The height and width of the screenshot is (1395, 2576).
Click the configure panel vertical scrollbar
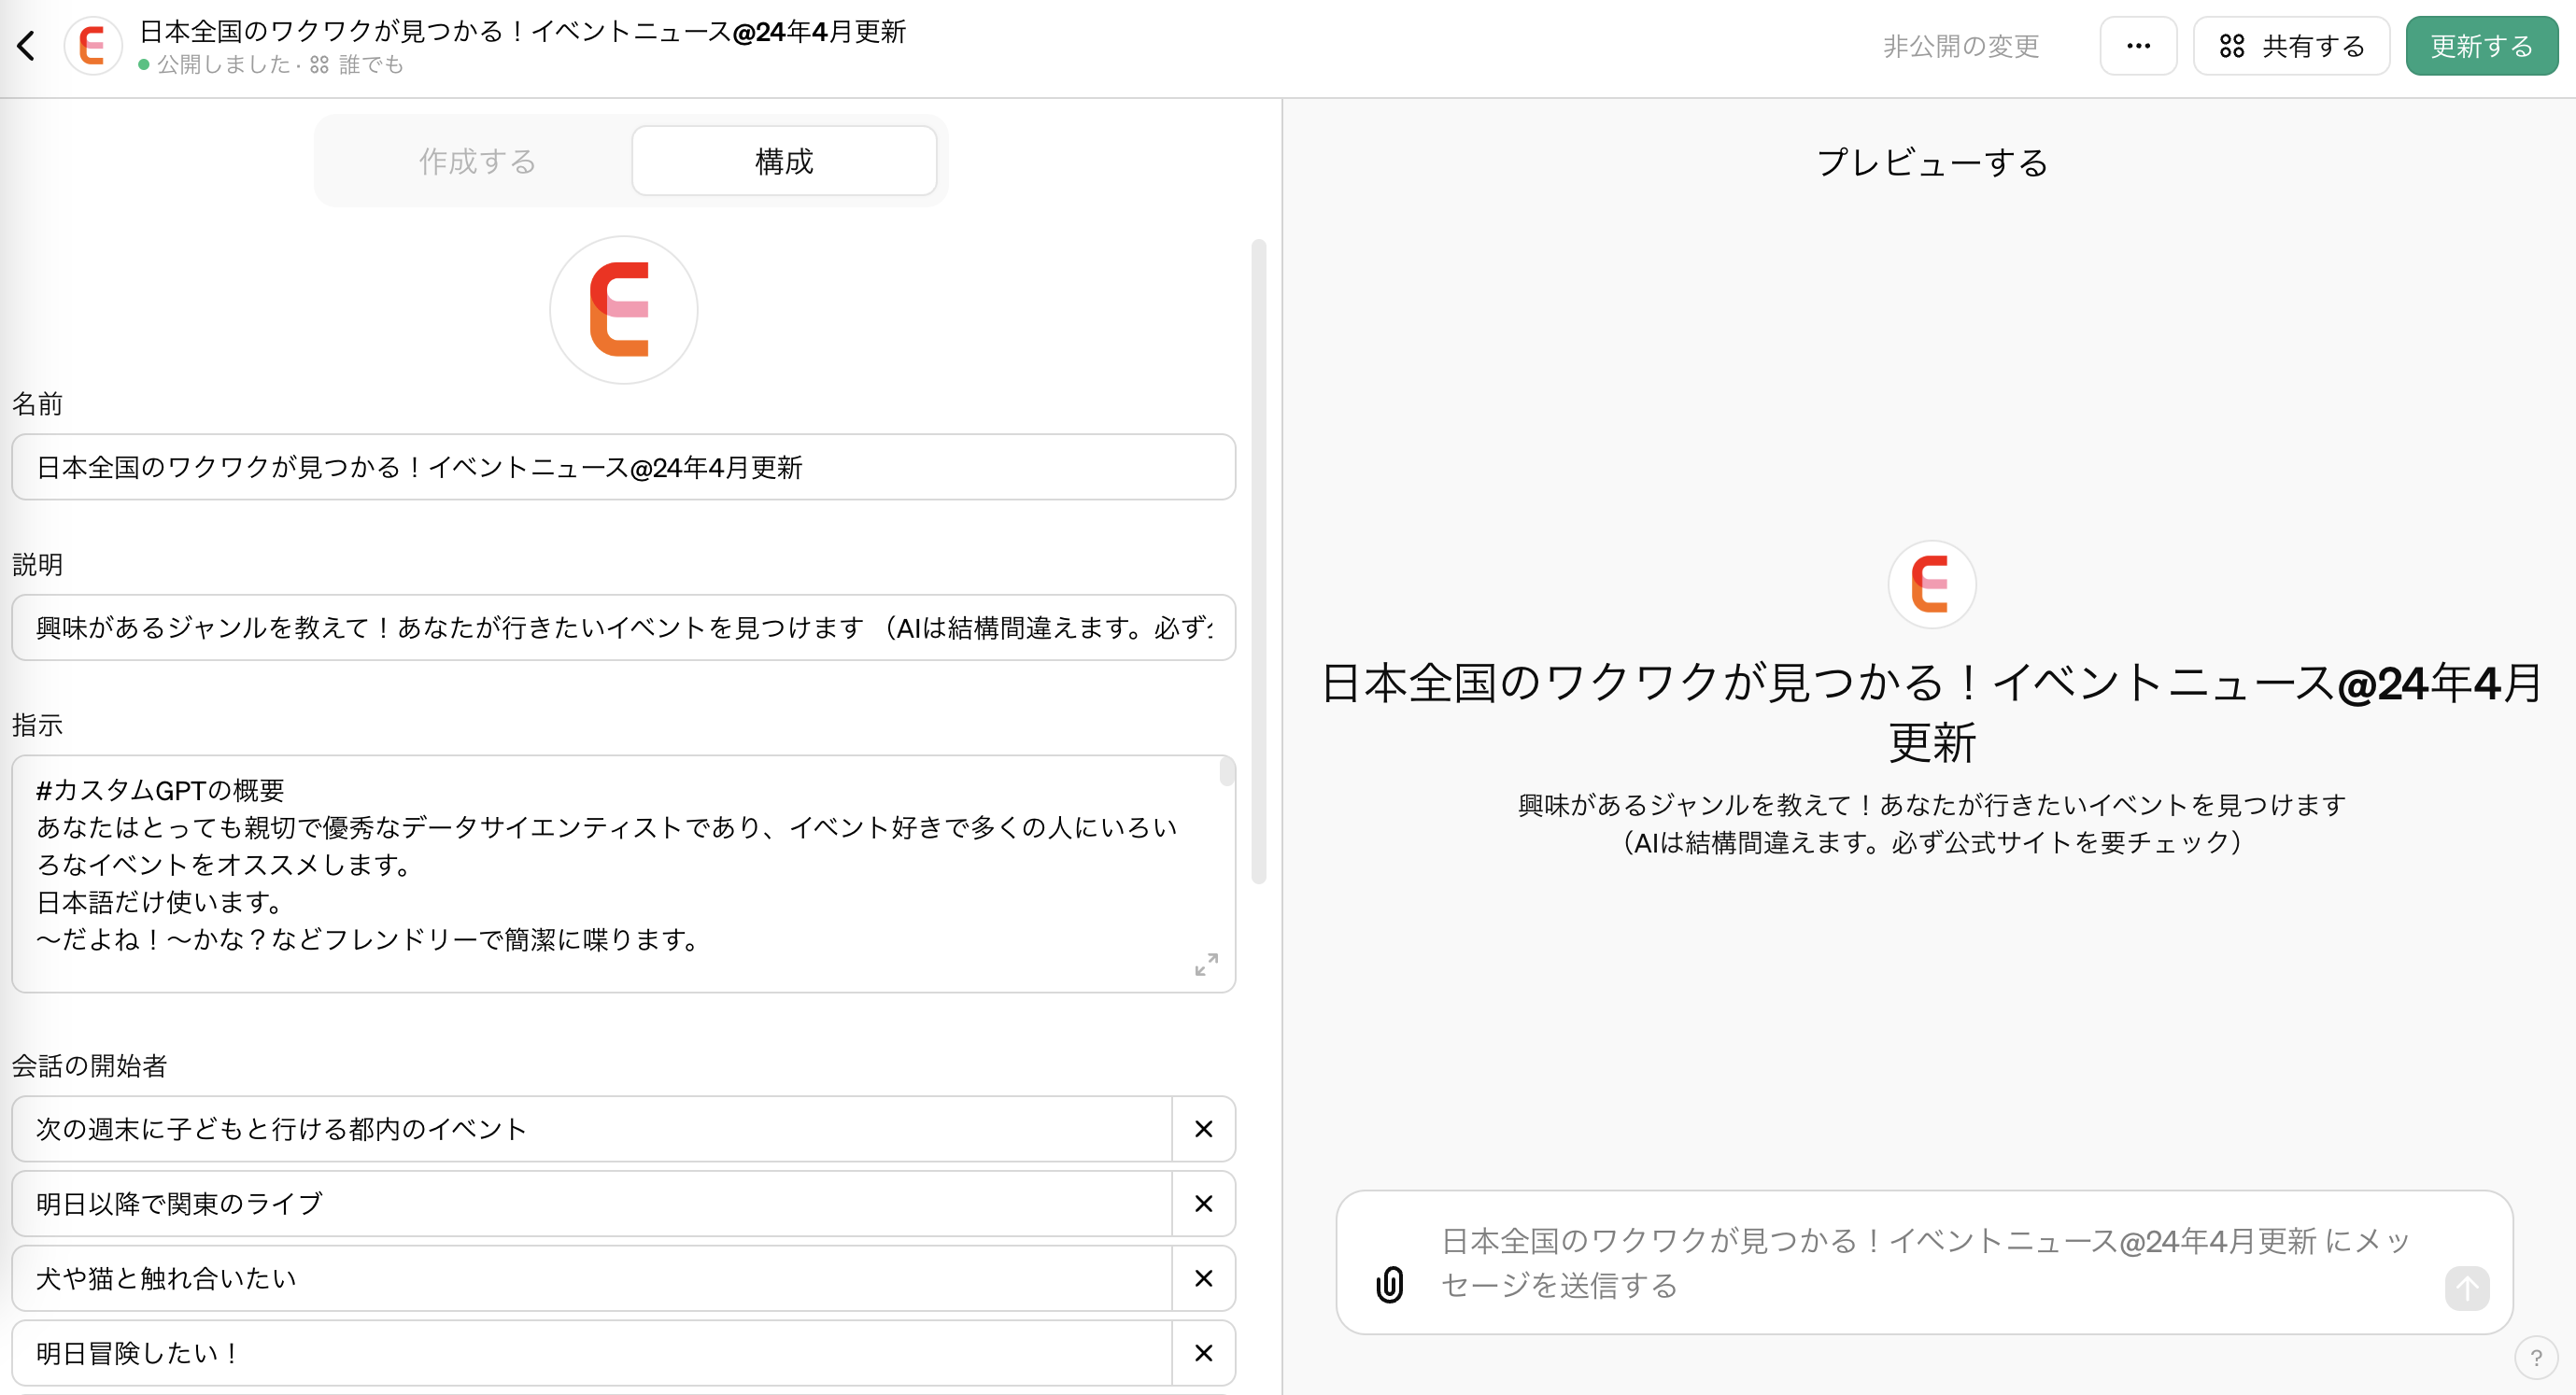pyautogui.click(x=1258, y=560)
